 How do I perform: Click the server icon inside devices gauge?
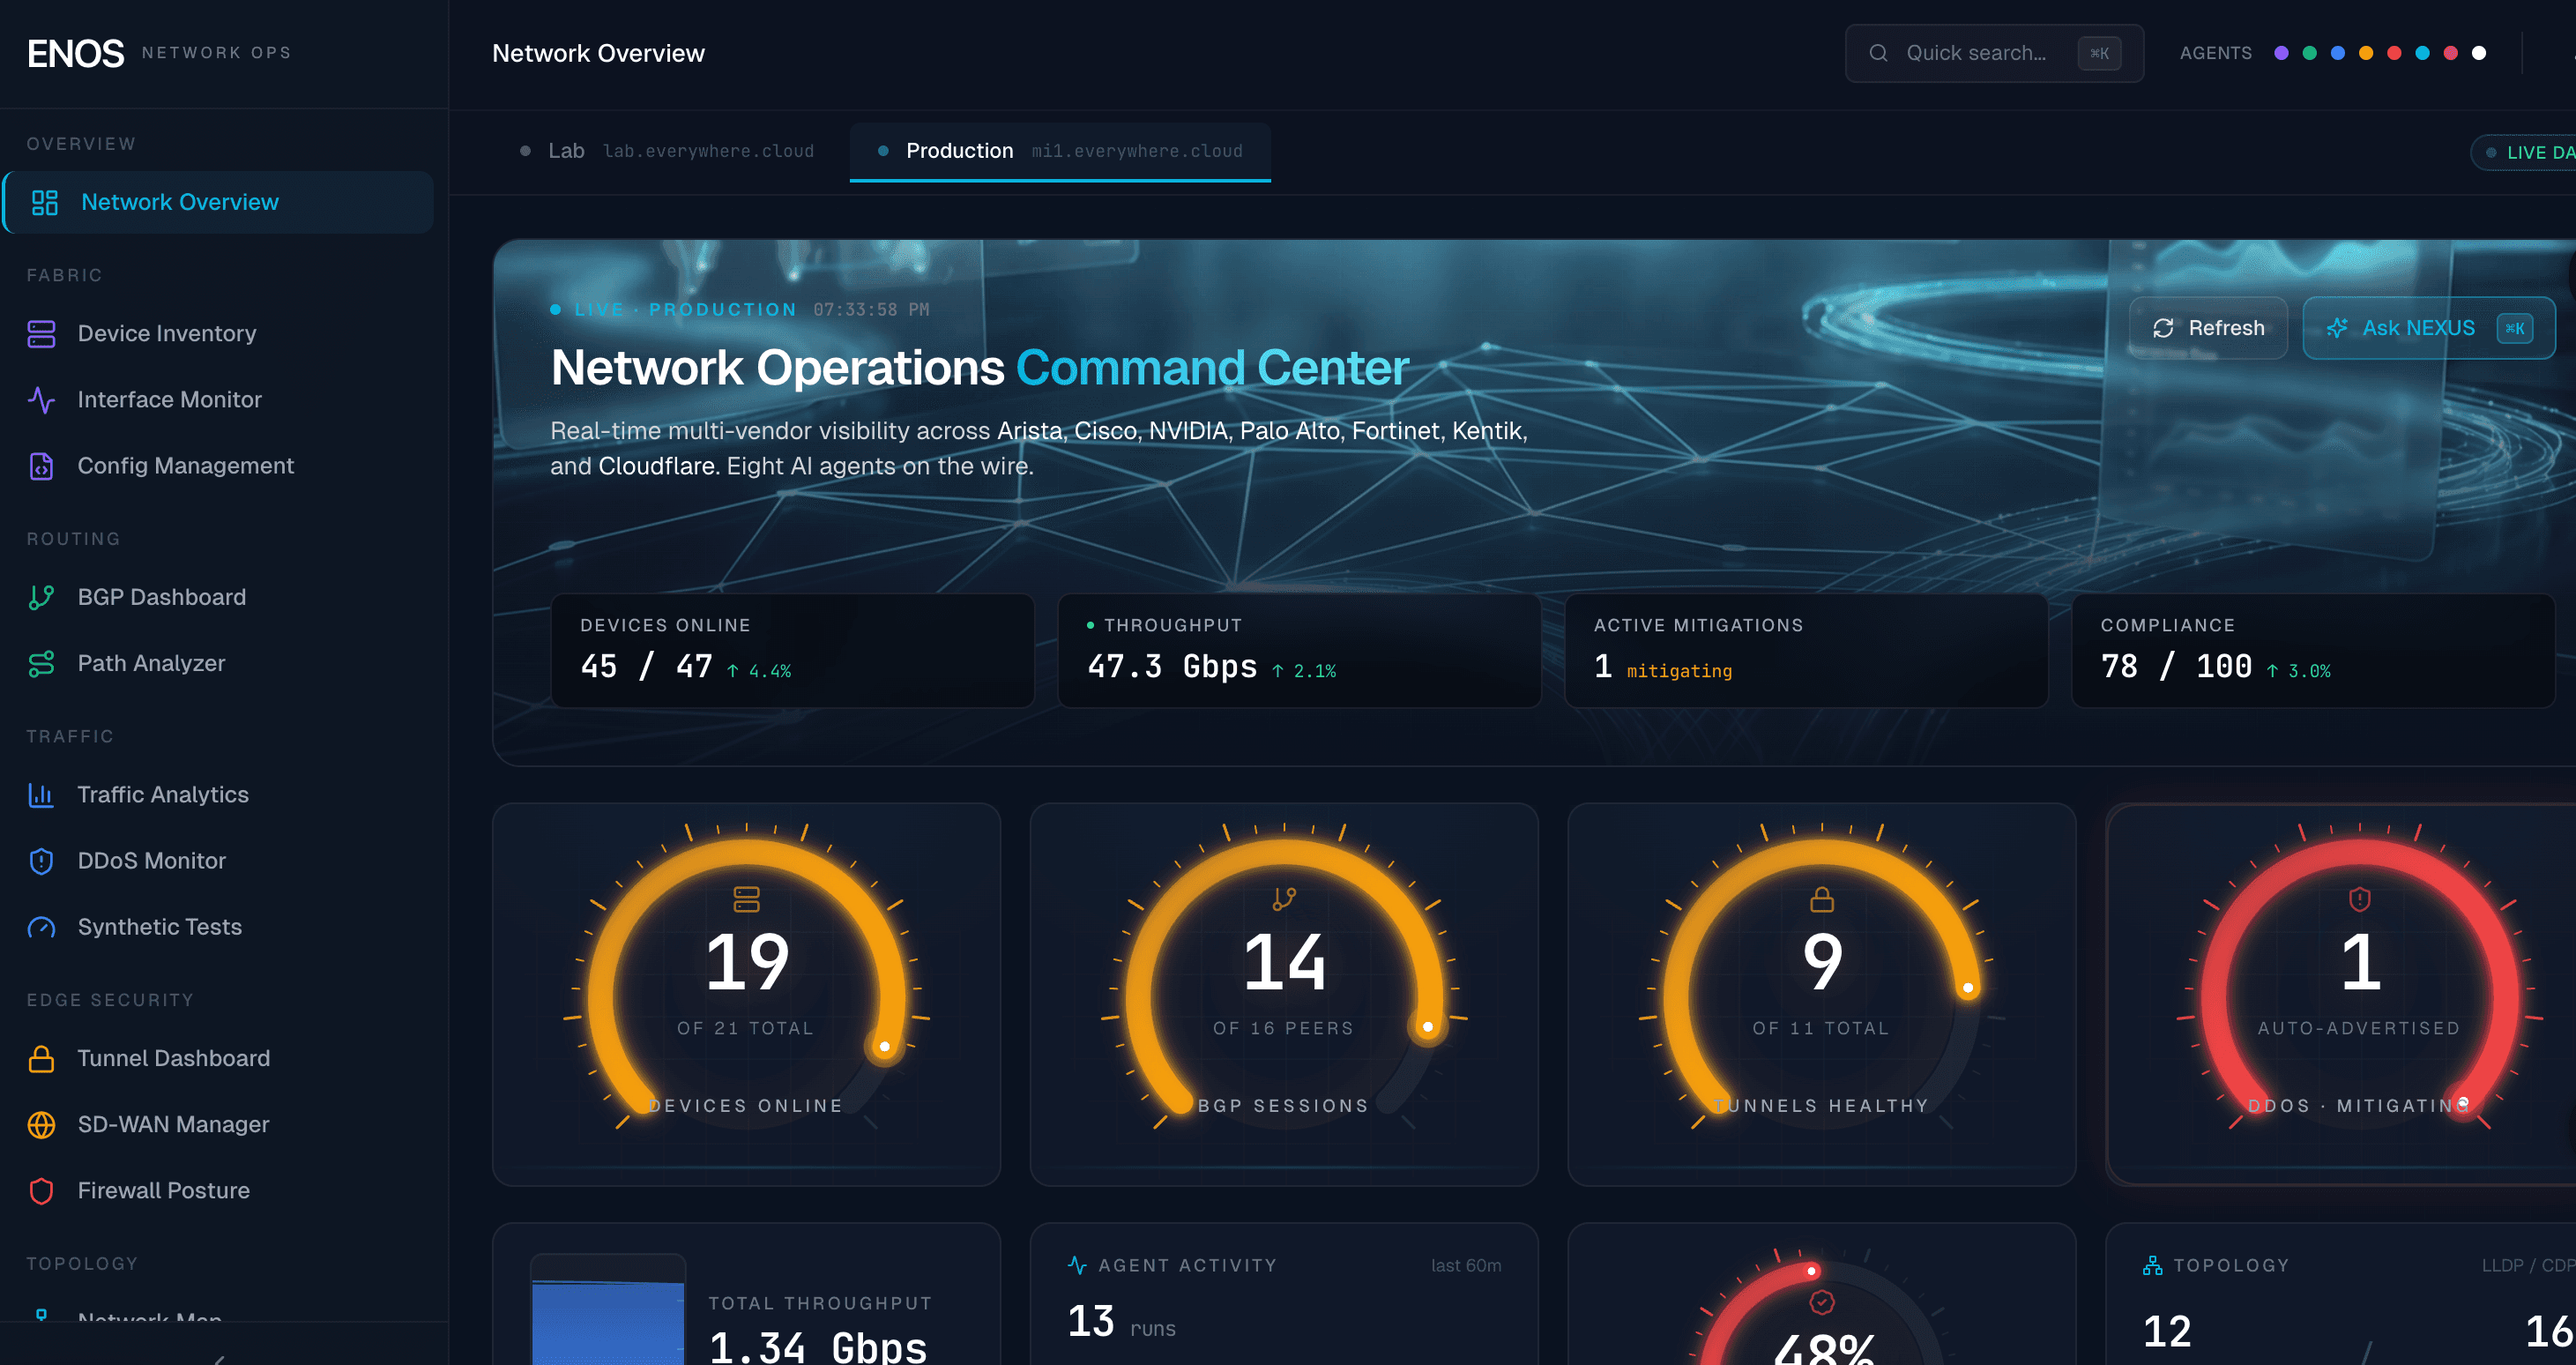[x=746, y=899]
